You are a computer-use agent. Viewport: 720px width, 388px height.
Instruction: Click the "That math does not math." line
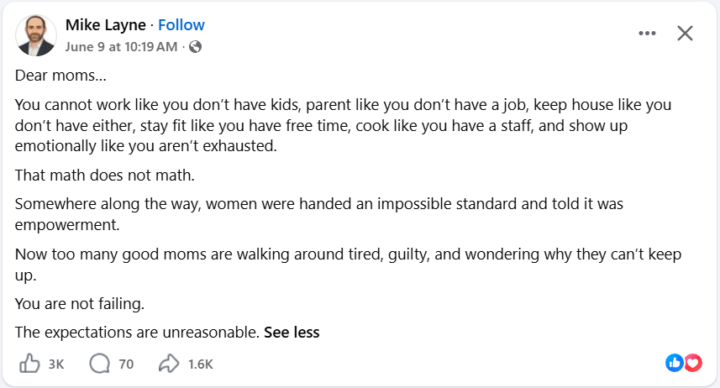(105, 175)
